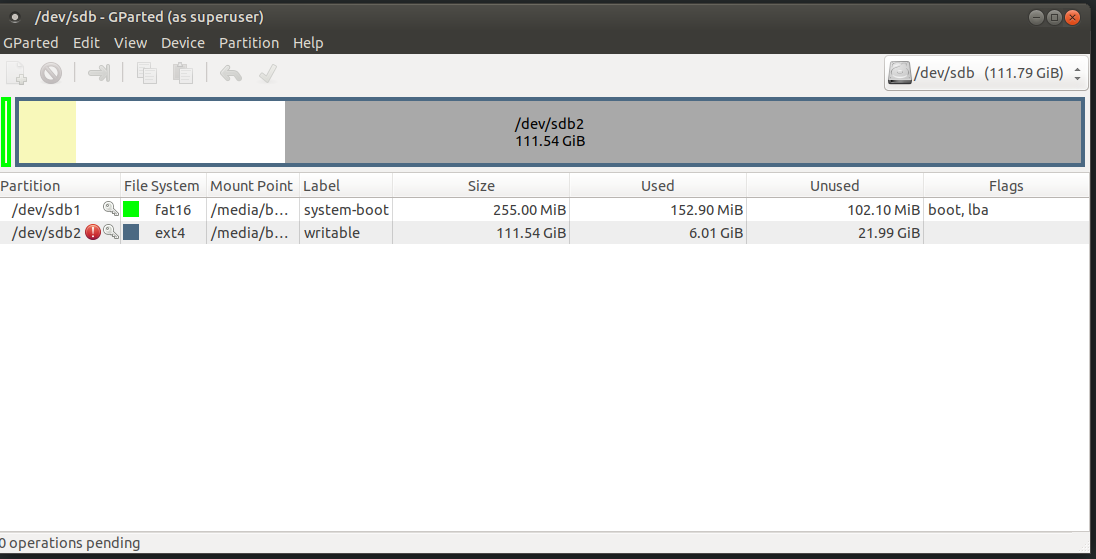
Task: Select the blue ext4 color swatch
Action: click(x=131, y=232)
